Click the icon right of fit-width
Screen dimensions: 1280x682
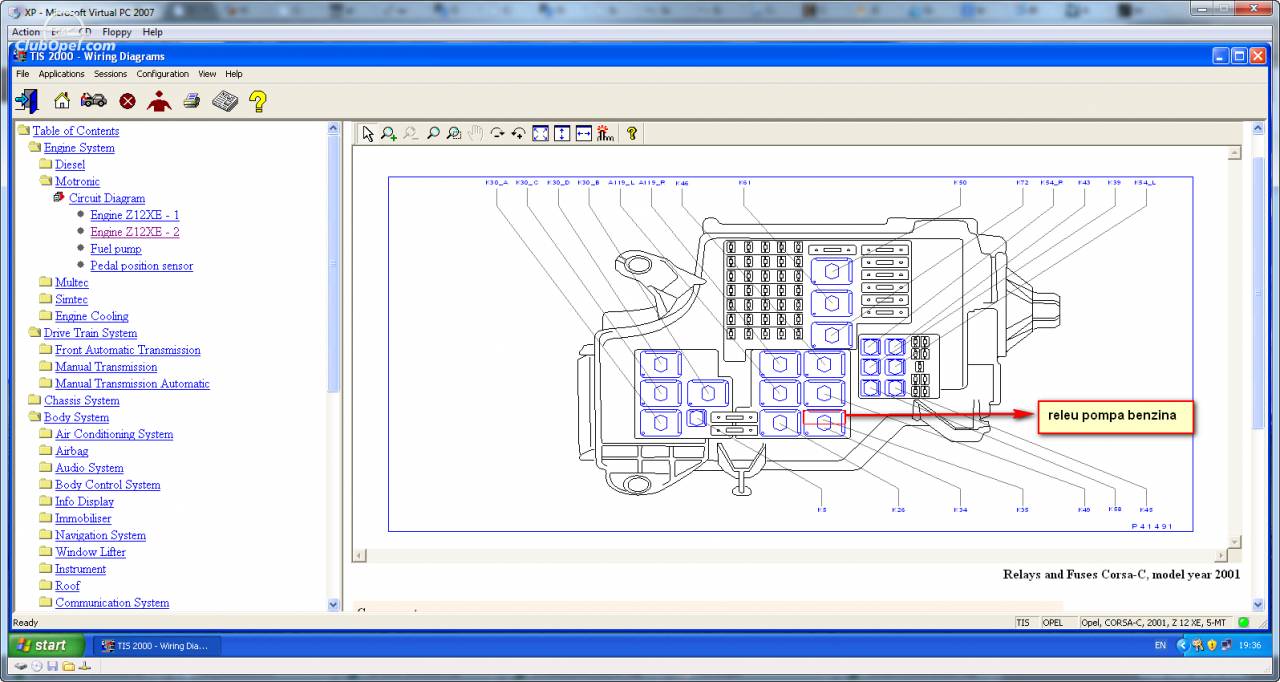(605, 133)
